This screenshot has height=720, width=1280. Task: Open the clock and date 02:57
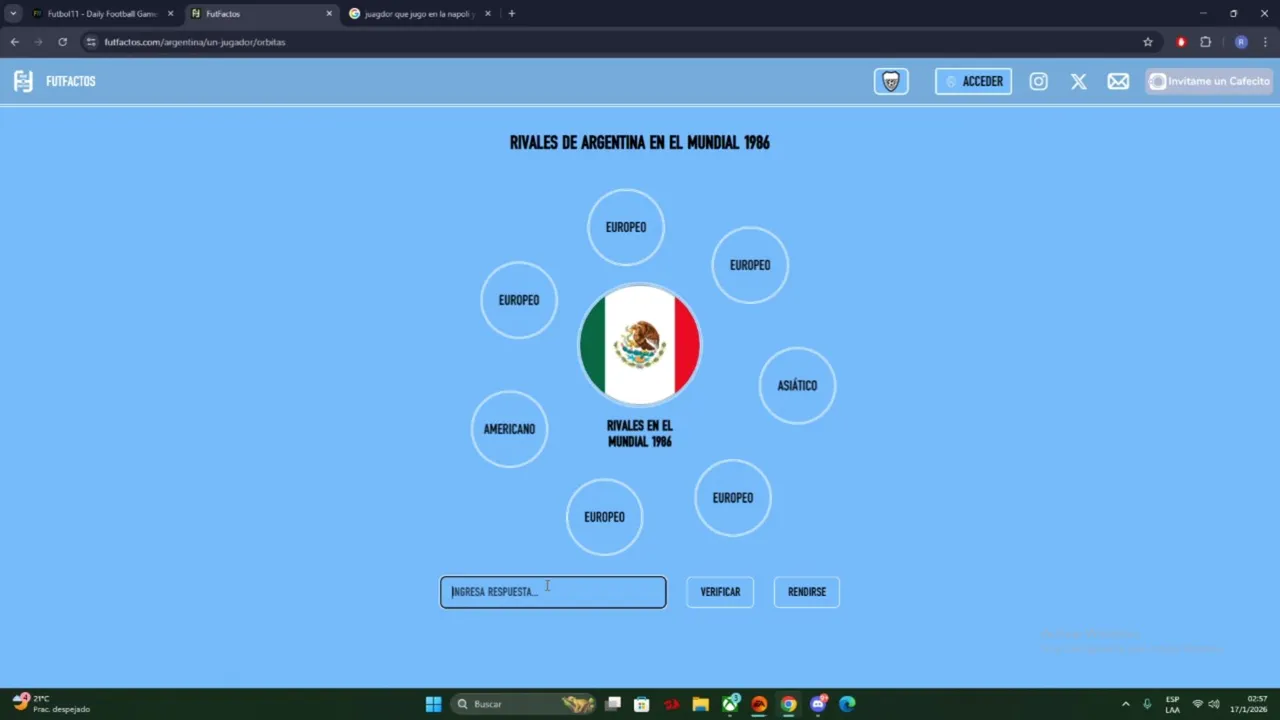coord(1251,704)
